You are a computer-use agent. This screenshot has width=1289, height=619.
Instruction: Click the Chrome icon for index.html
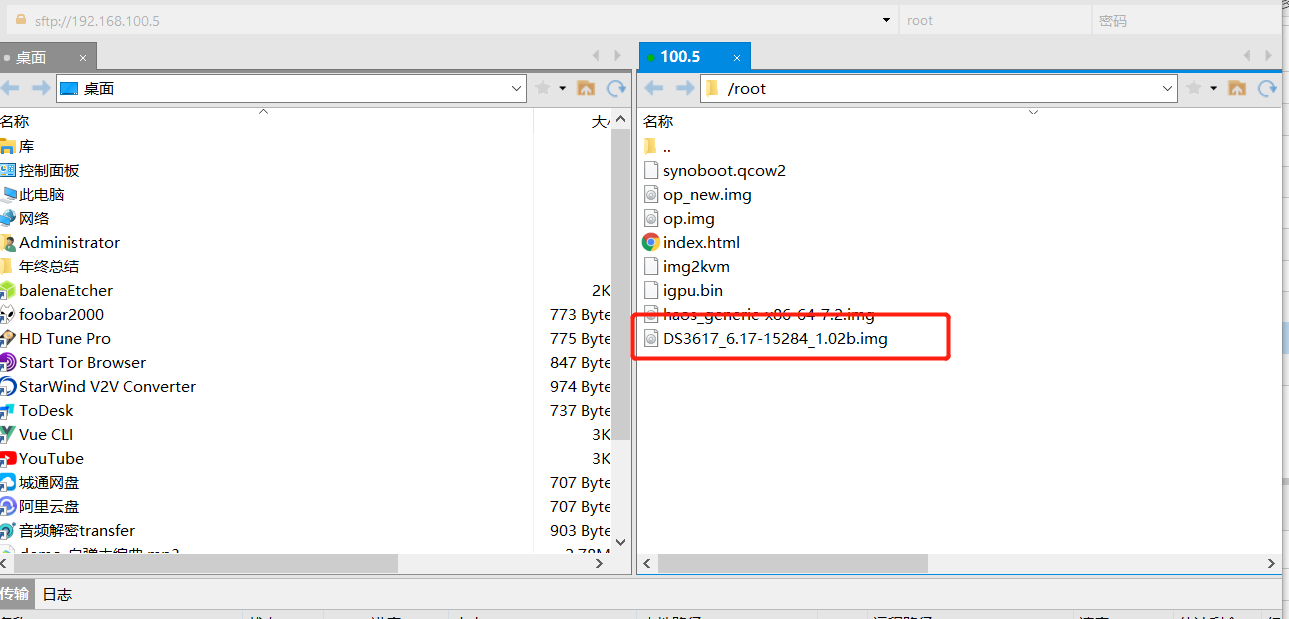(x=651, y=242)
